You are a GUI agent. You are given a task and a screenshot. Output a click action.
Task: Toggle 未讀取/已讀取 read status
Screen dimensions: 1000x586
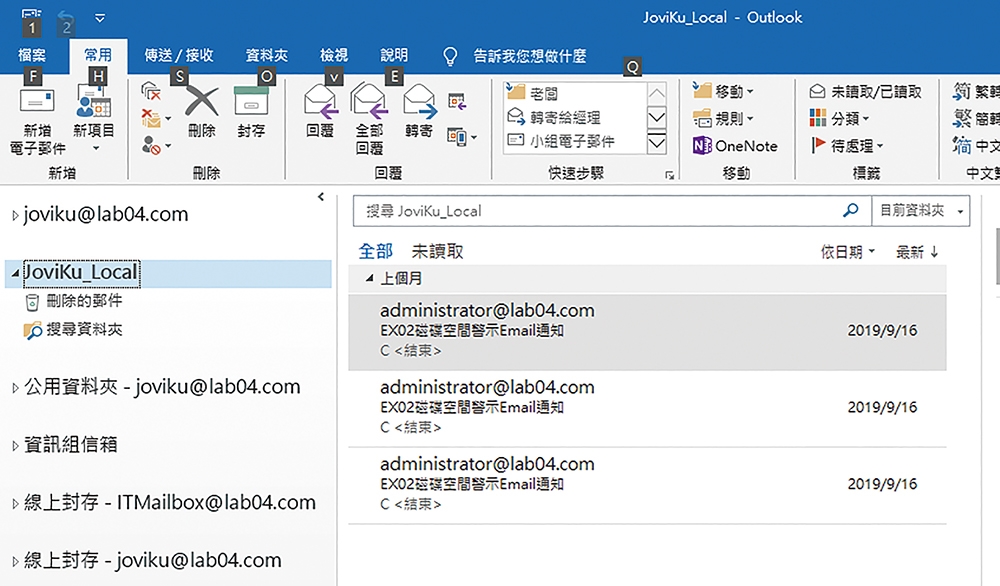pos(865,92)
